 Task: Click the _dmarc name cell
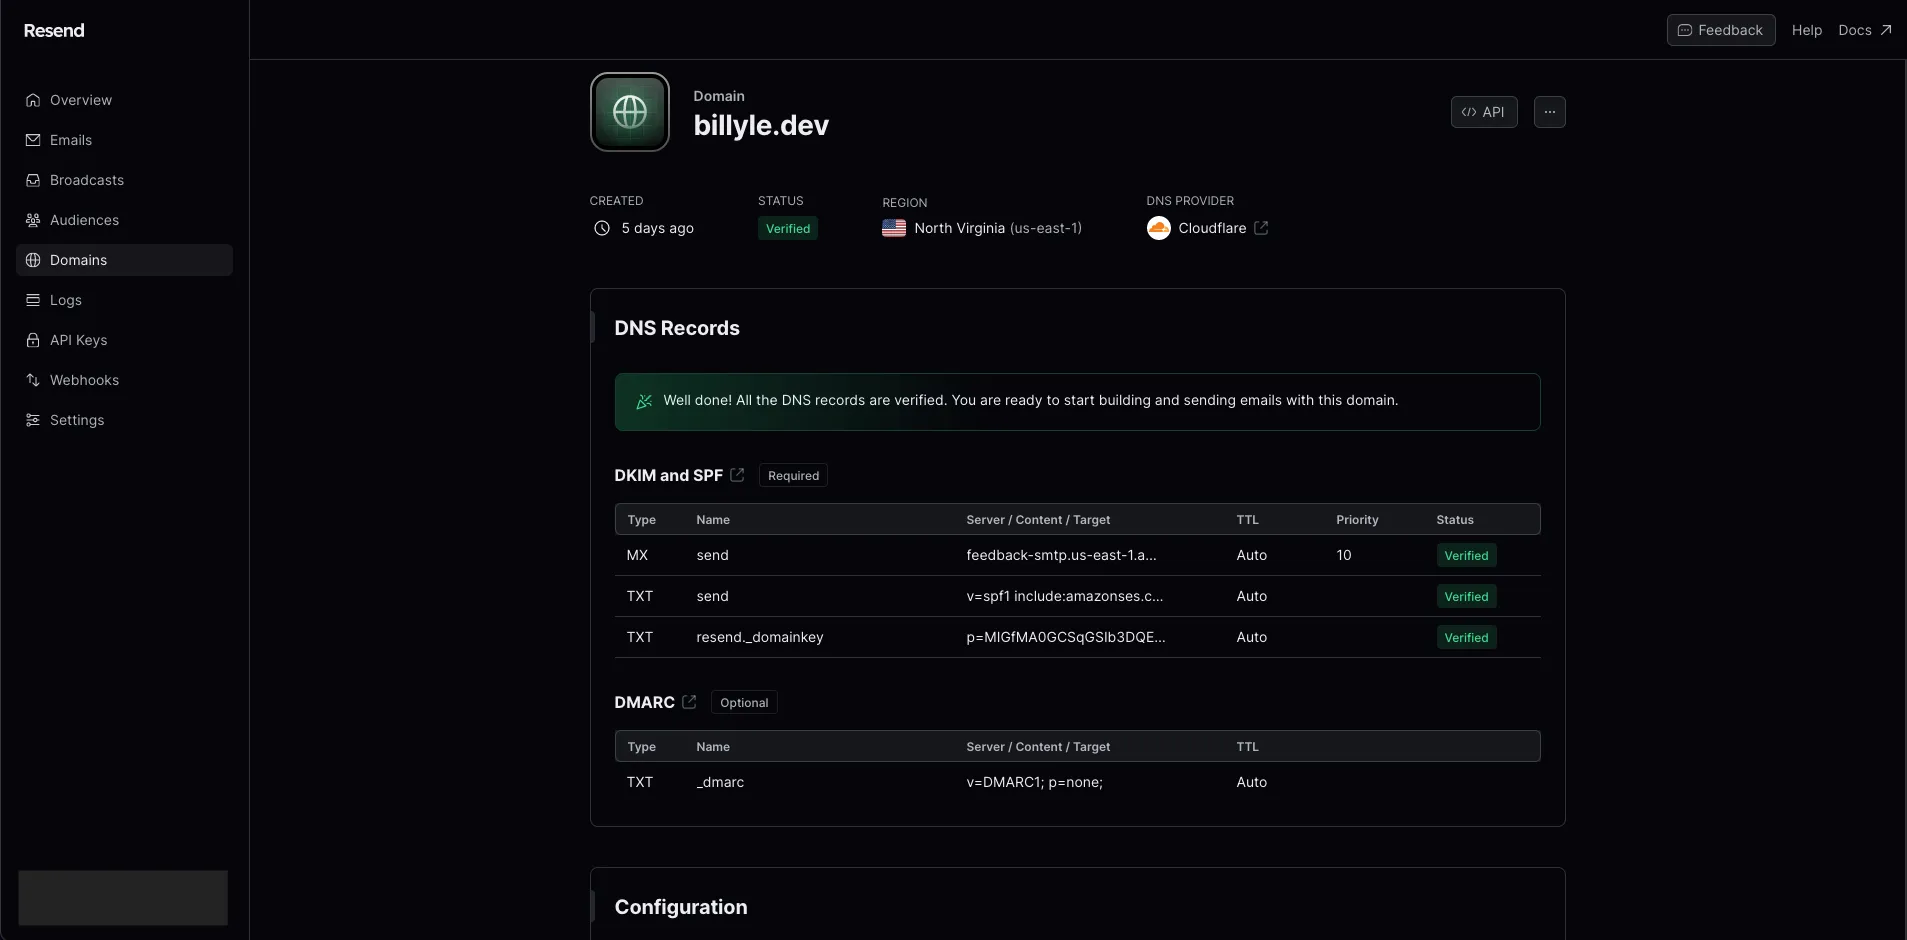pos(720,782)
